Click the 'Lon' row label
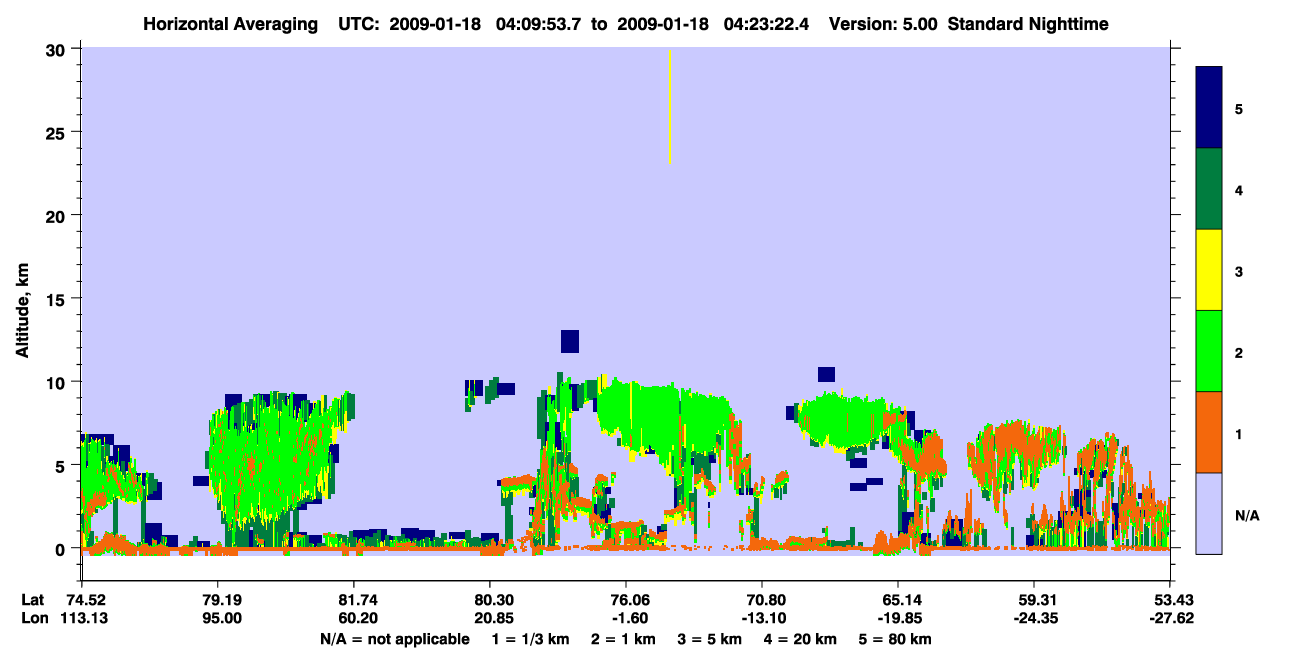 34,618
